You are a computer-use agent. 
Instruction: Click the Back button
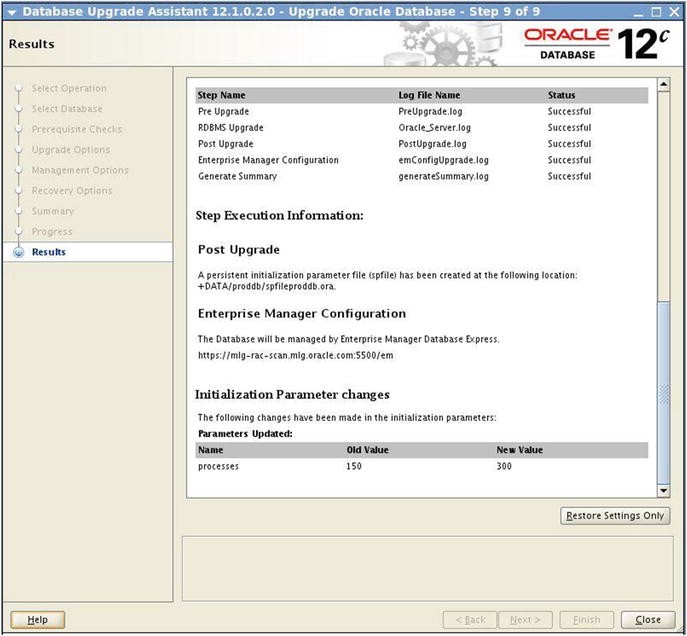tap(470, 620)
